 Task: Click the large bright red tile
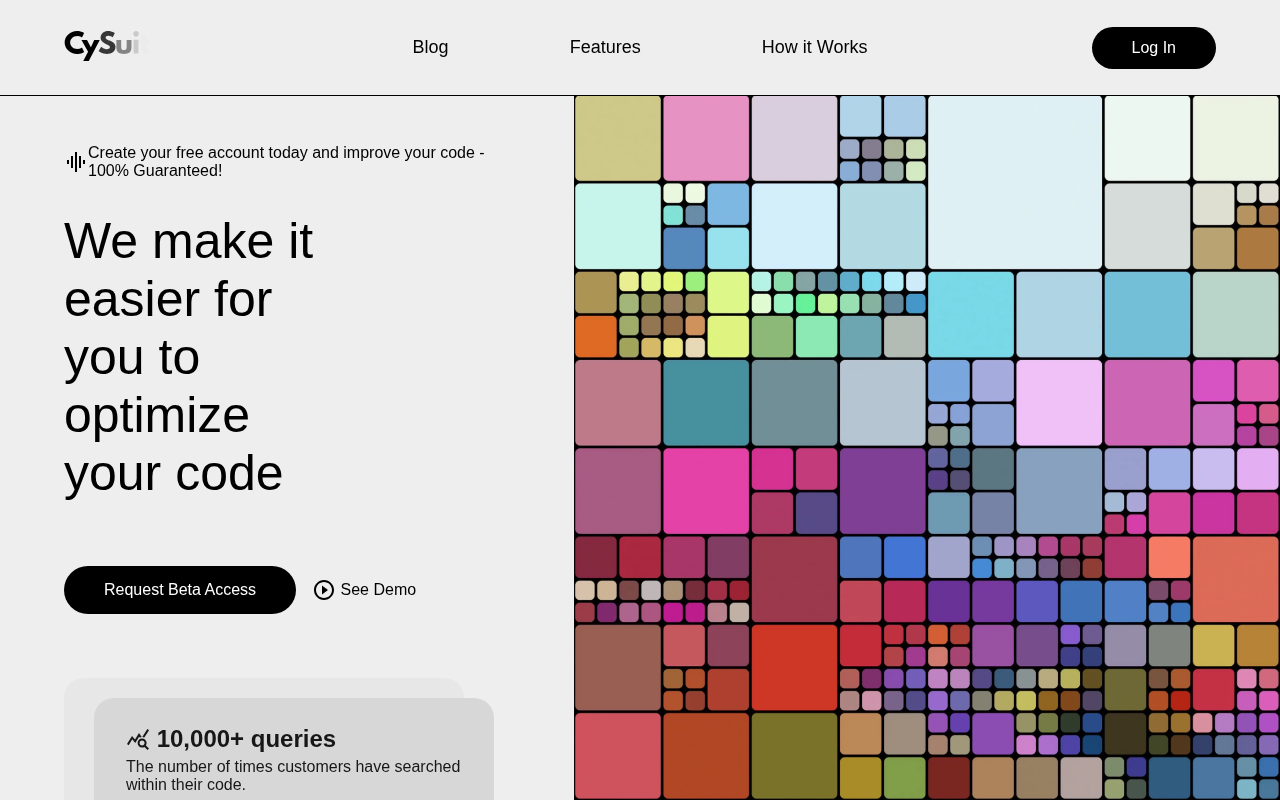coord(794,668)
